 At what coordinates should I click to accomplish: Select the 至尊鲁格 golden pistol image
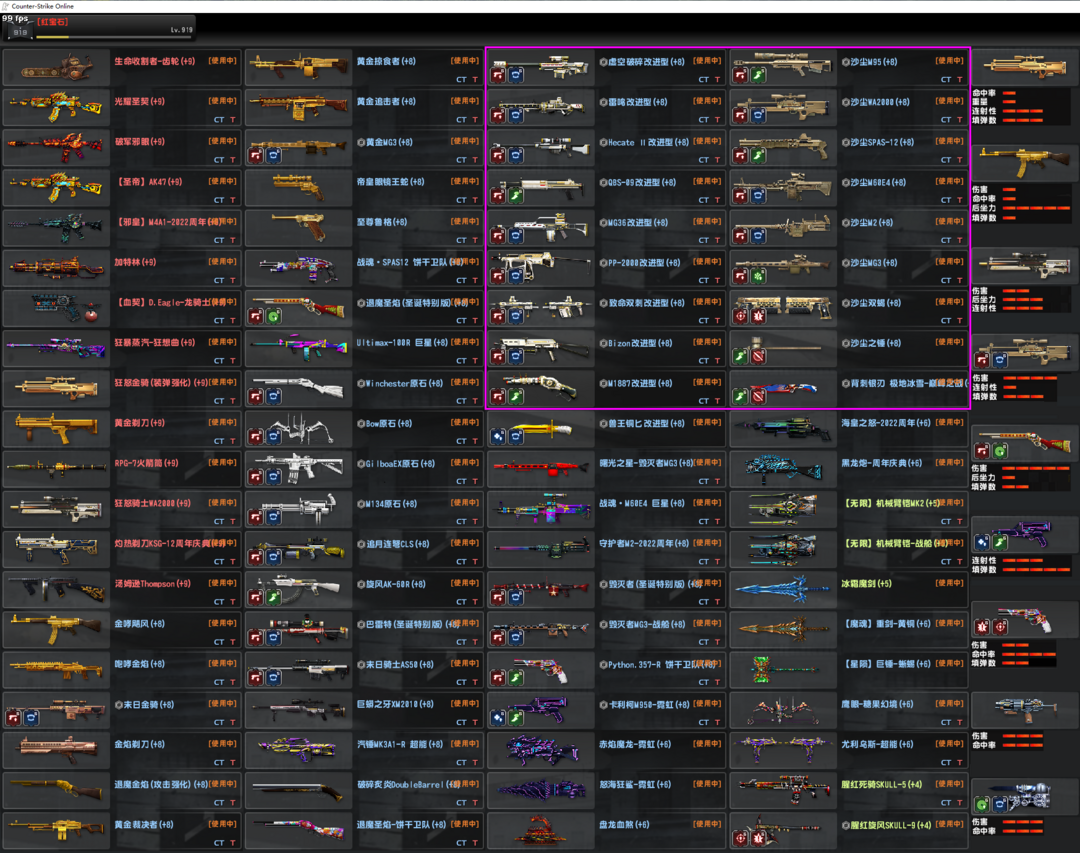(296, 228)
